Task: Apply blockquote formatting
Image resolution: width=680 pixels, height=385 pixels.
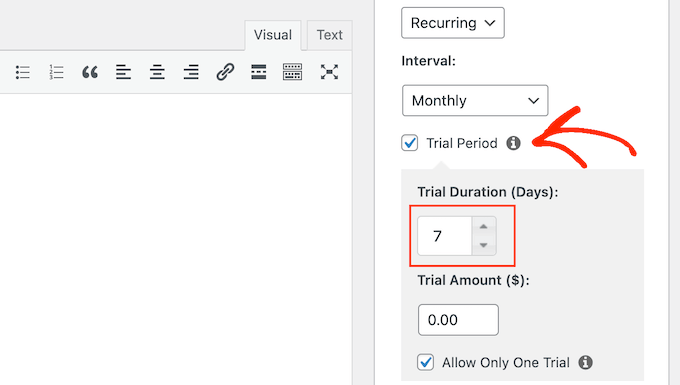Action: tap(90, 72)
